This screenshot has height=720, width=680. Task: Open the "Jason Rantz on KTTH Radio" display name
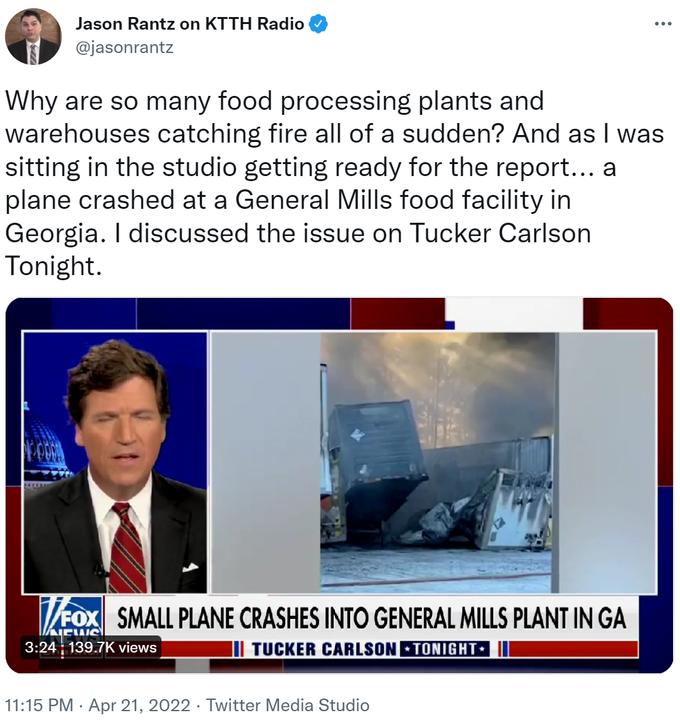[x=189, y=25]
